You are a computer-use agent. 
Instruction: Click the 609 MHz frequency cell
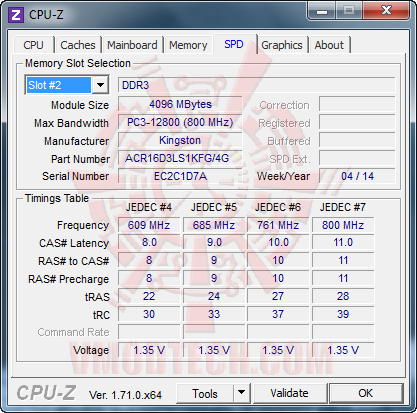click(x=149, y=225)
